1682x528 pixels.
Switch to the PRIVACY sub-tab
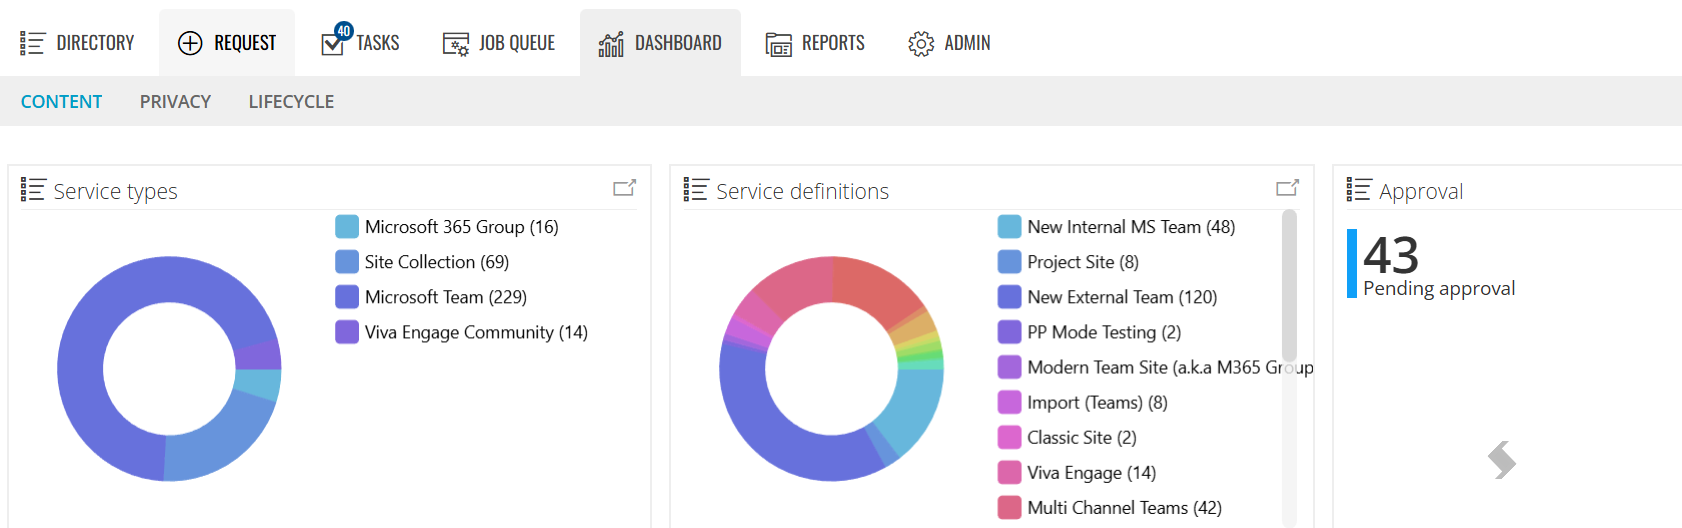click(175, 102)
